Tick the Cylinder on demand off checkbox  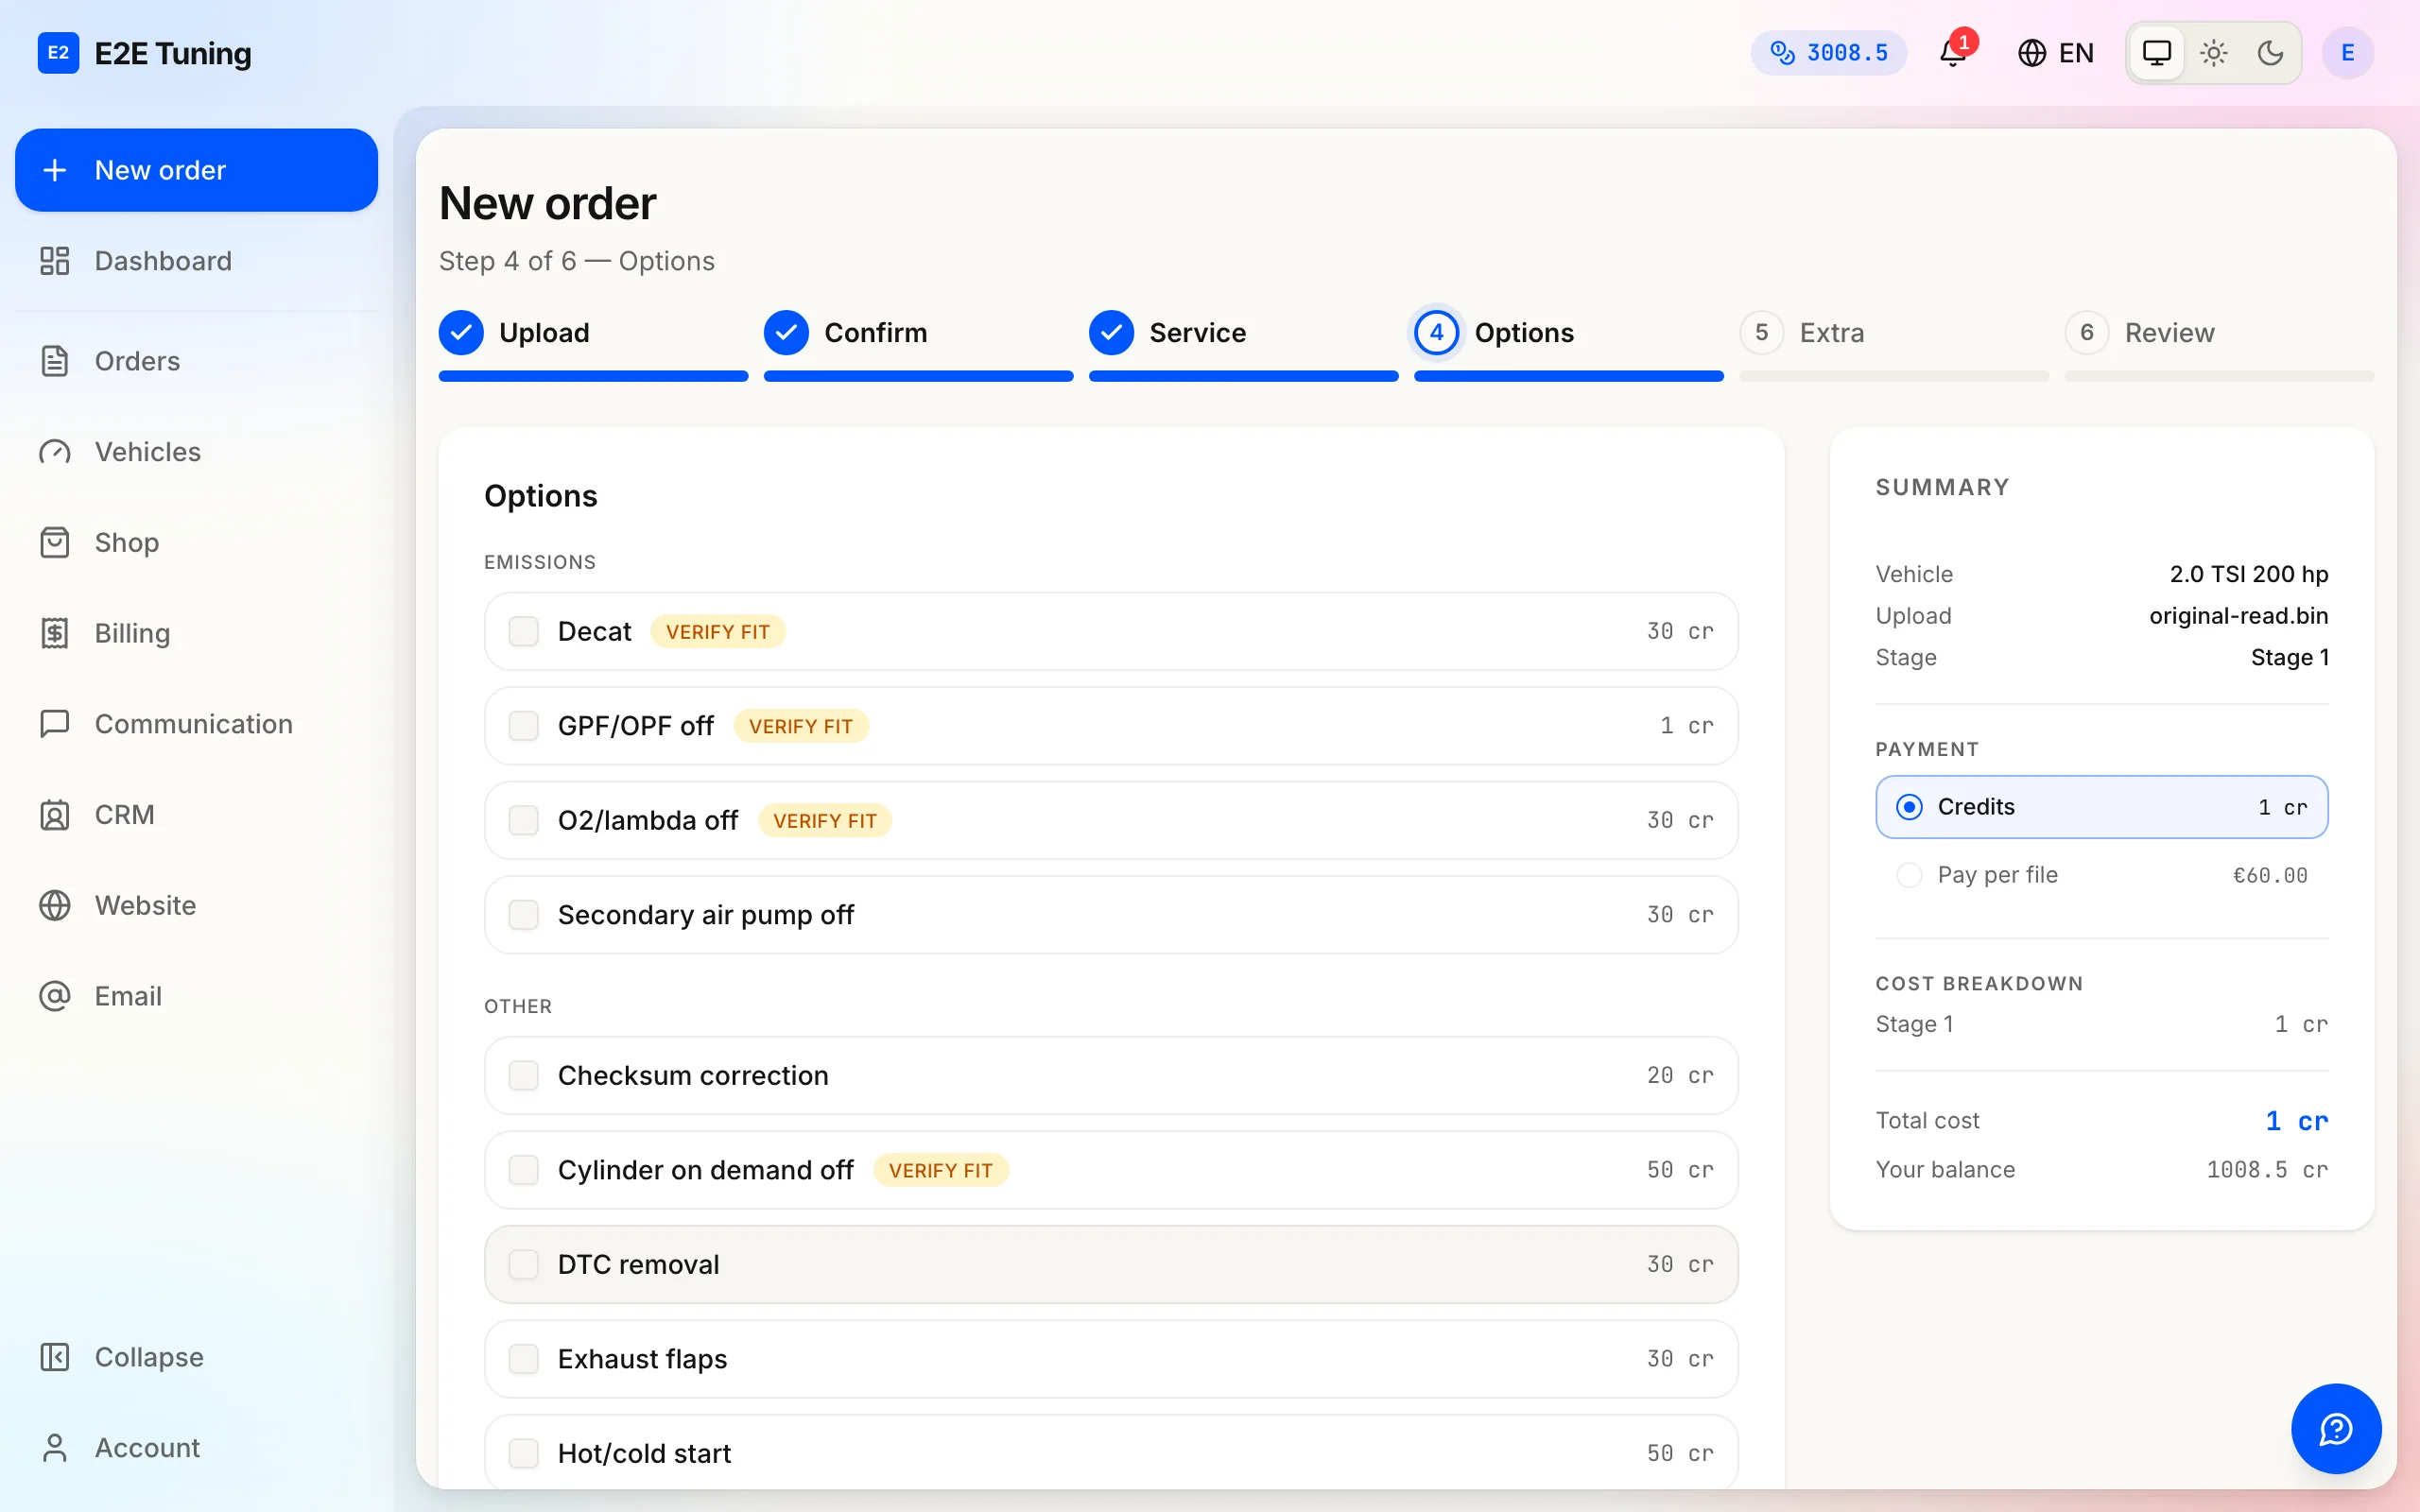click(524, 1170)
